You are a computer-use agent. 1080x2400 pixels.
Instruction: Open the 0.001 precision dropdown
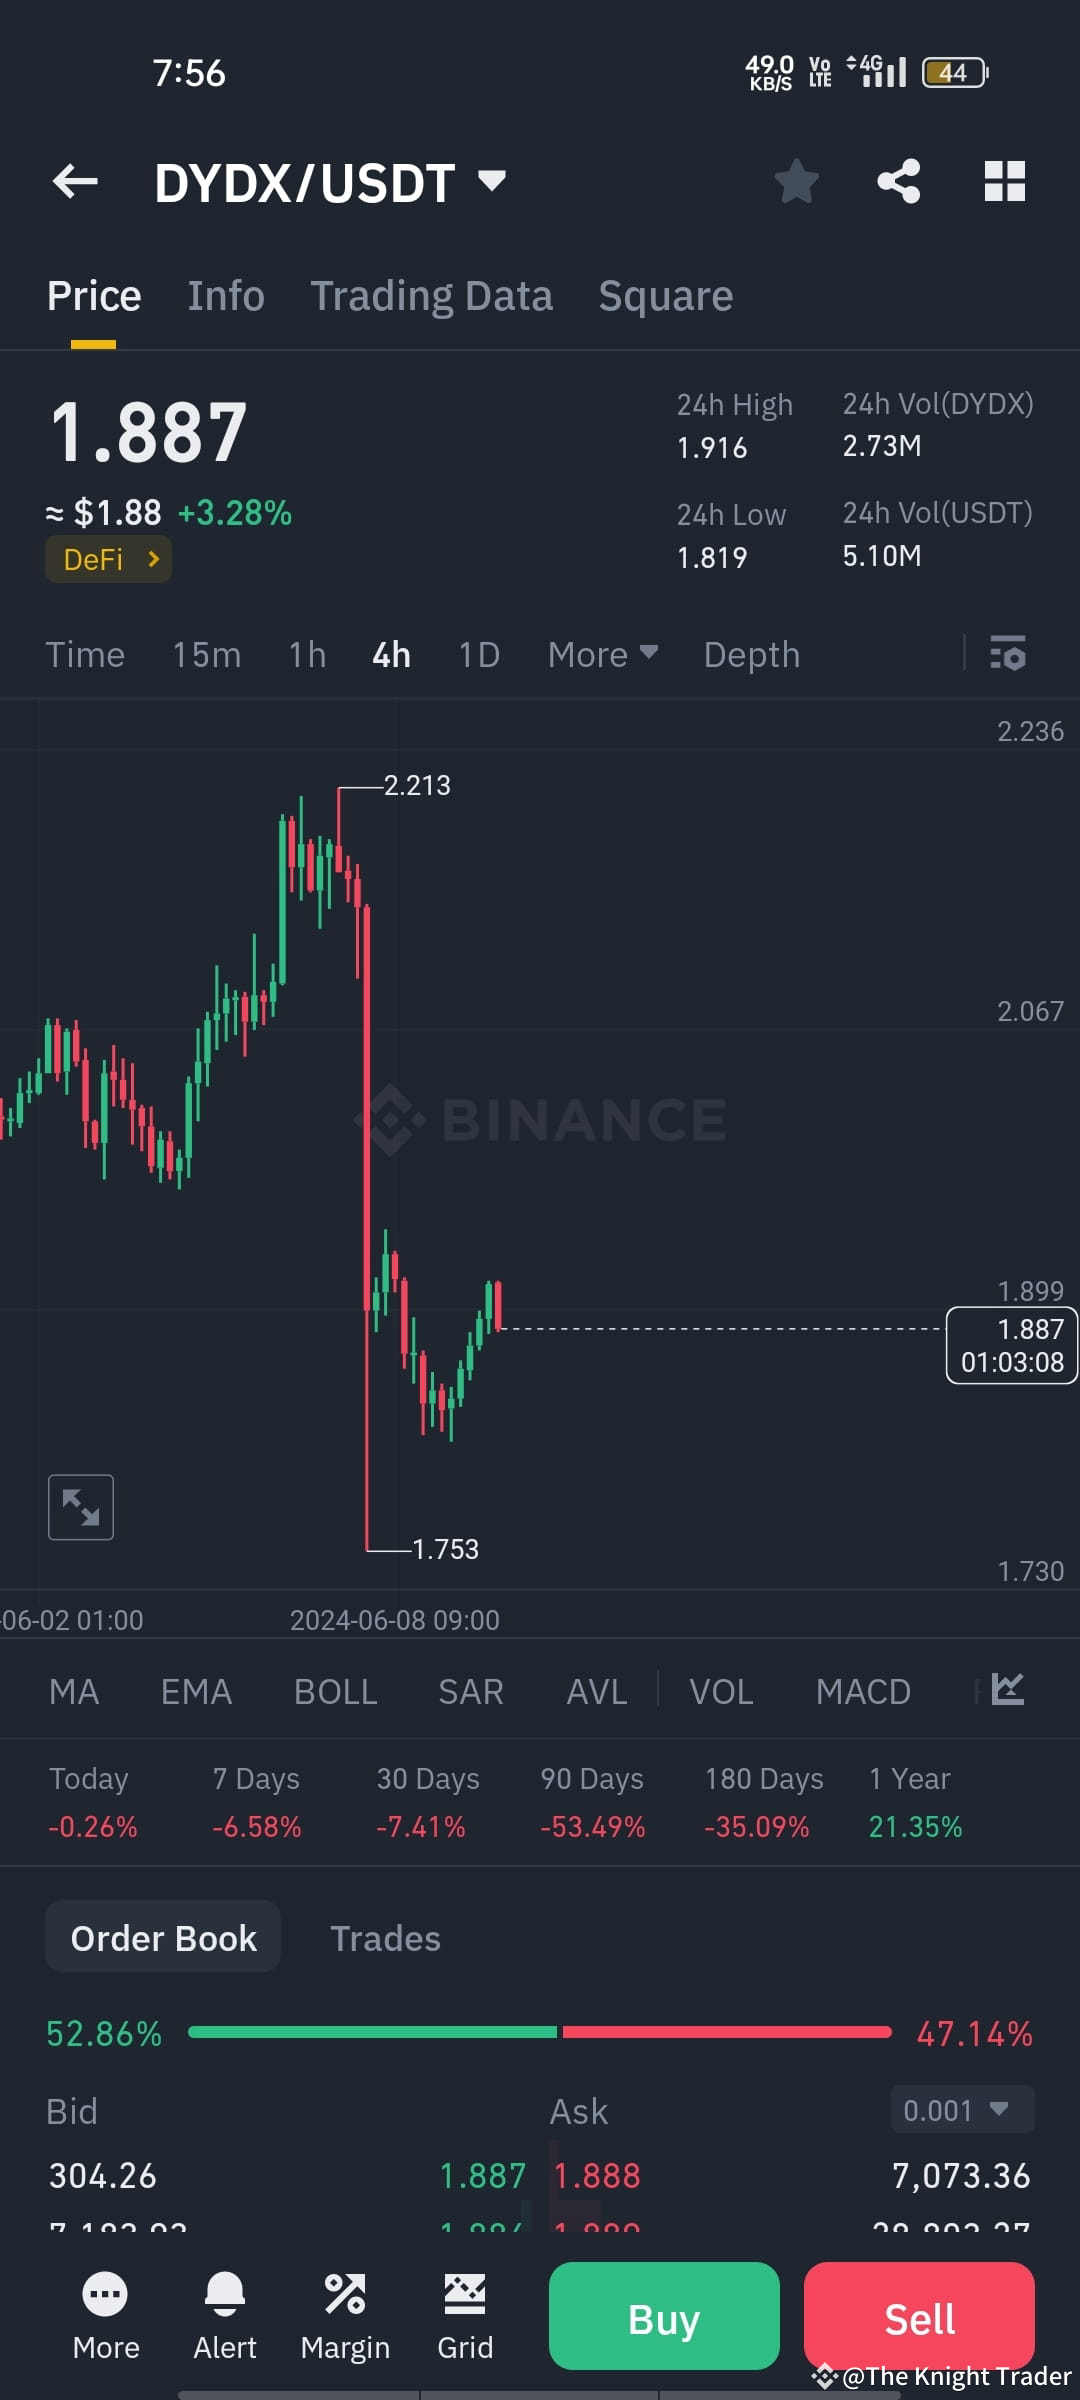pos(962,2110)
